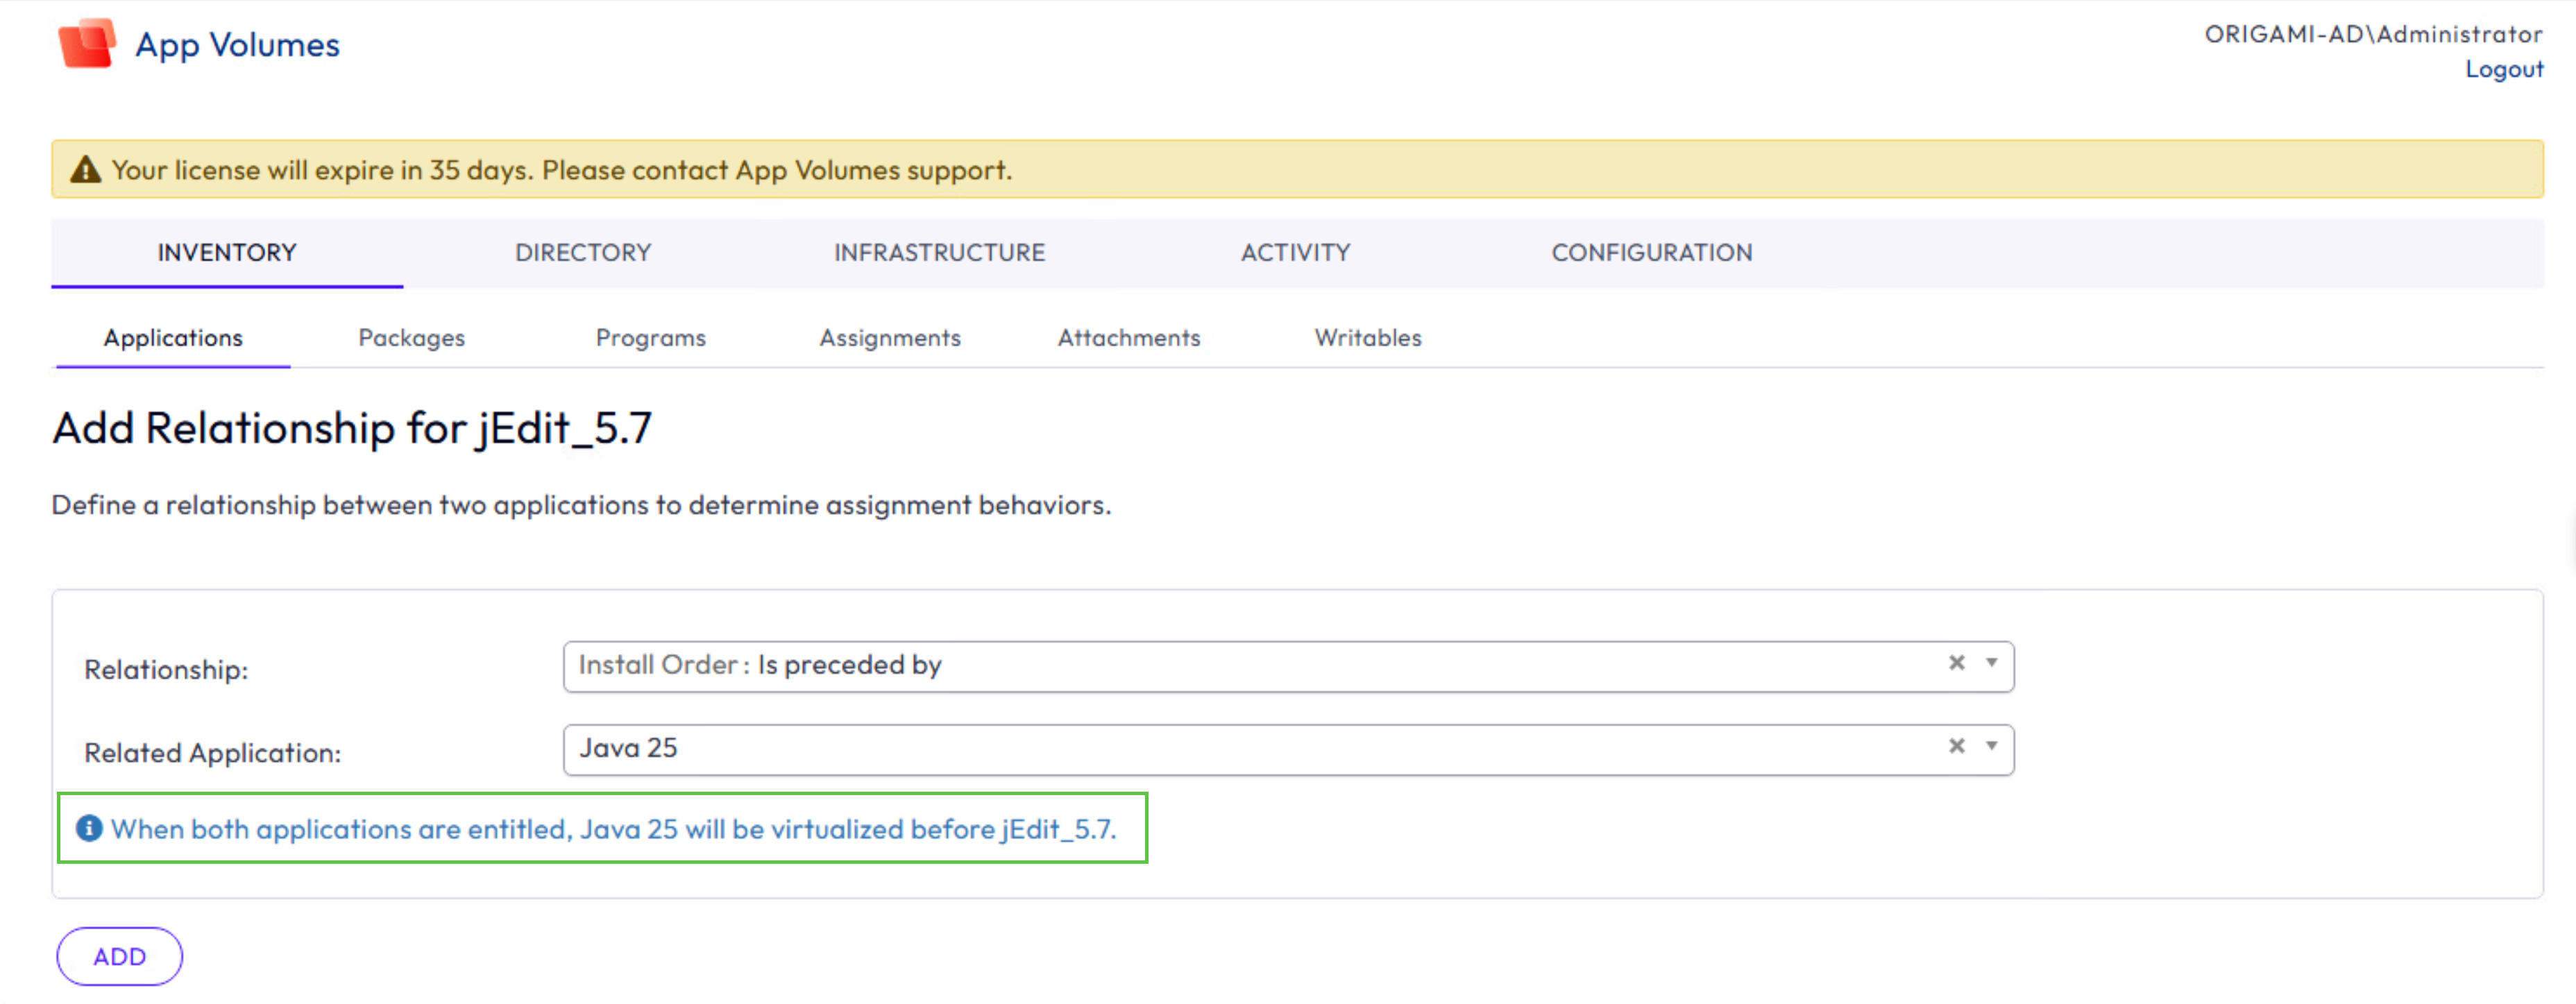Clear the Related Application Java 25 selection

coord(1957,746)
